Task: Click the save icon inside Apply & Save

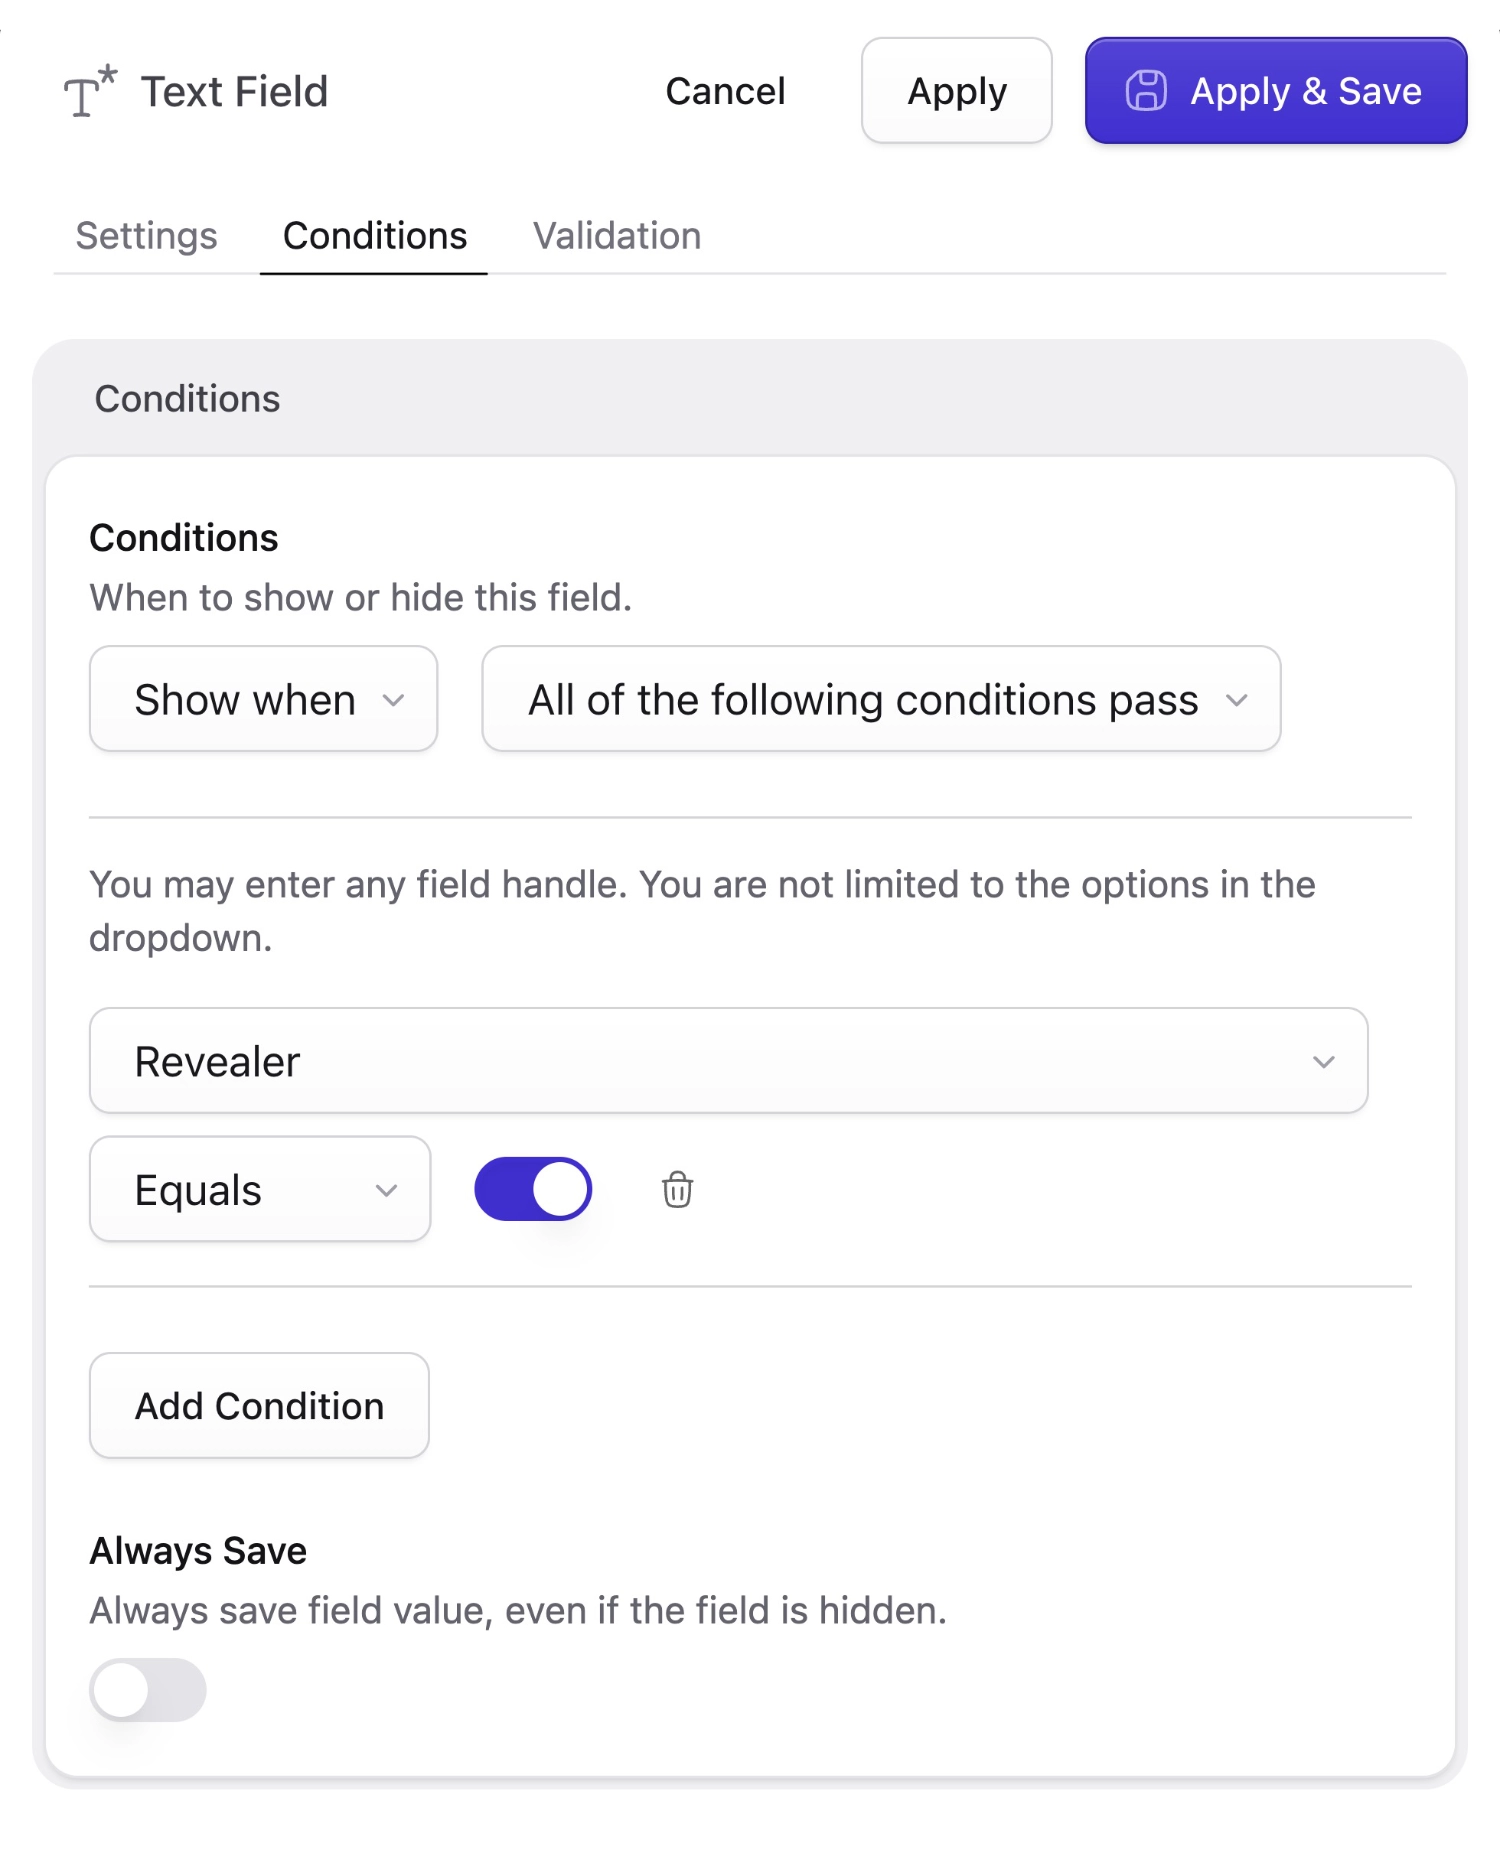Action: click(1146, 91)
